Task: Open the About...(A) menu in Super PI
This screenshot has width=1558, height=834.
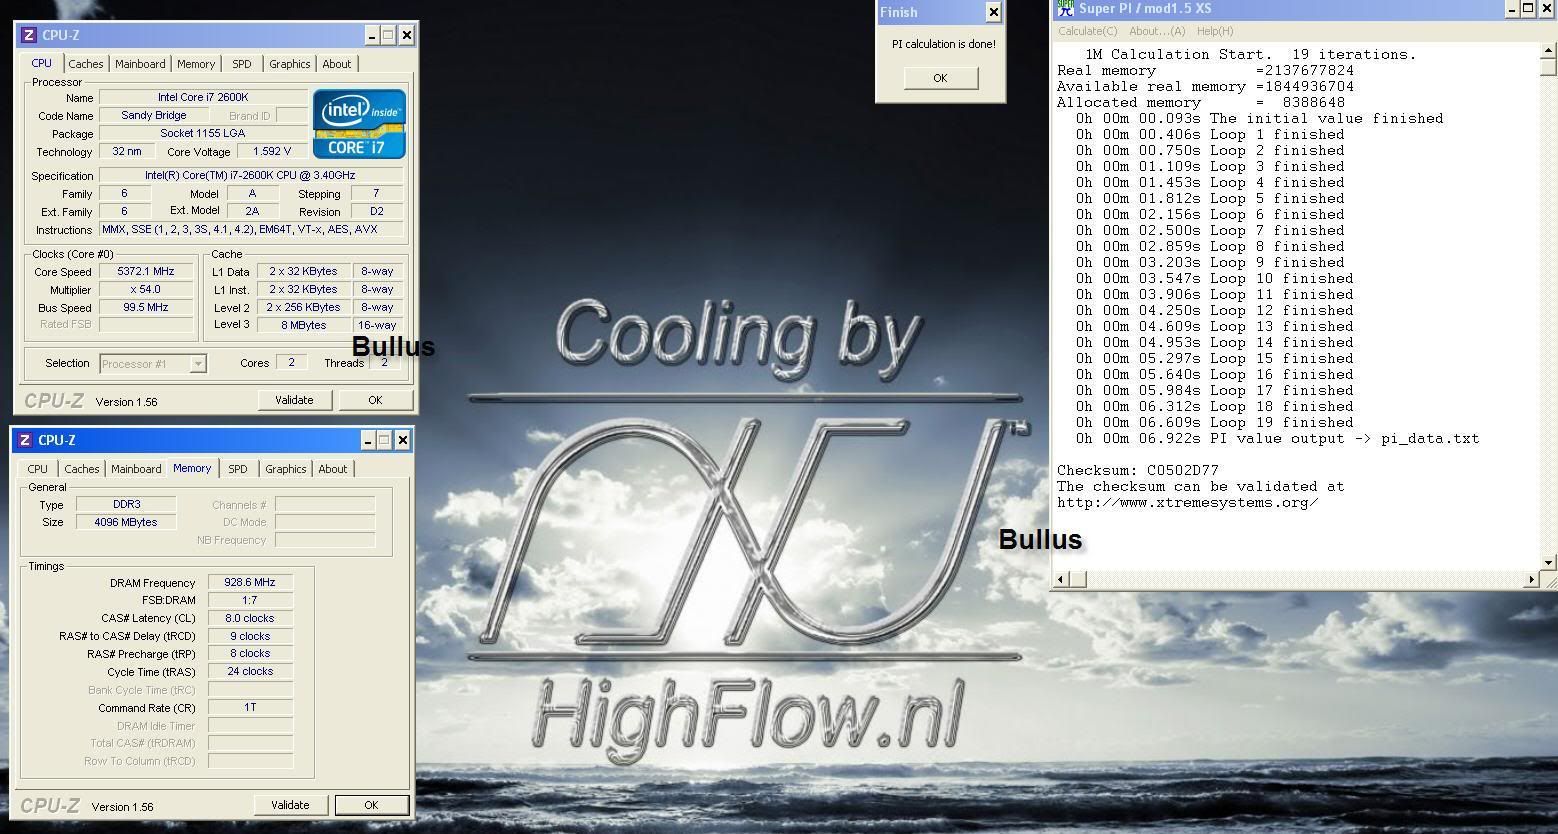Action: tap(1157, 31)
